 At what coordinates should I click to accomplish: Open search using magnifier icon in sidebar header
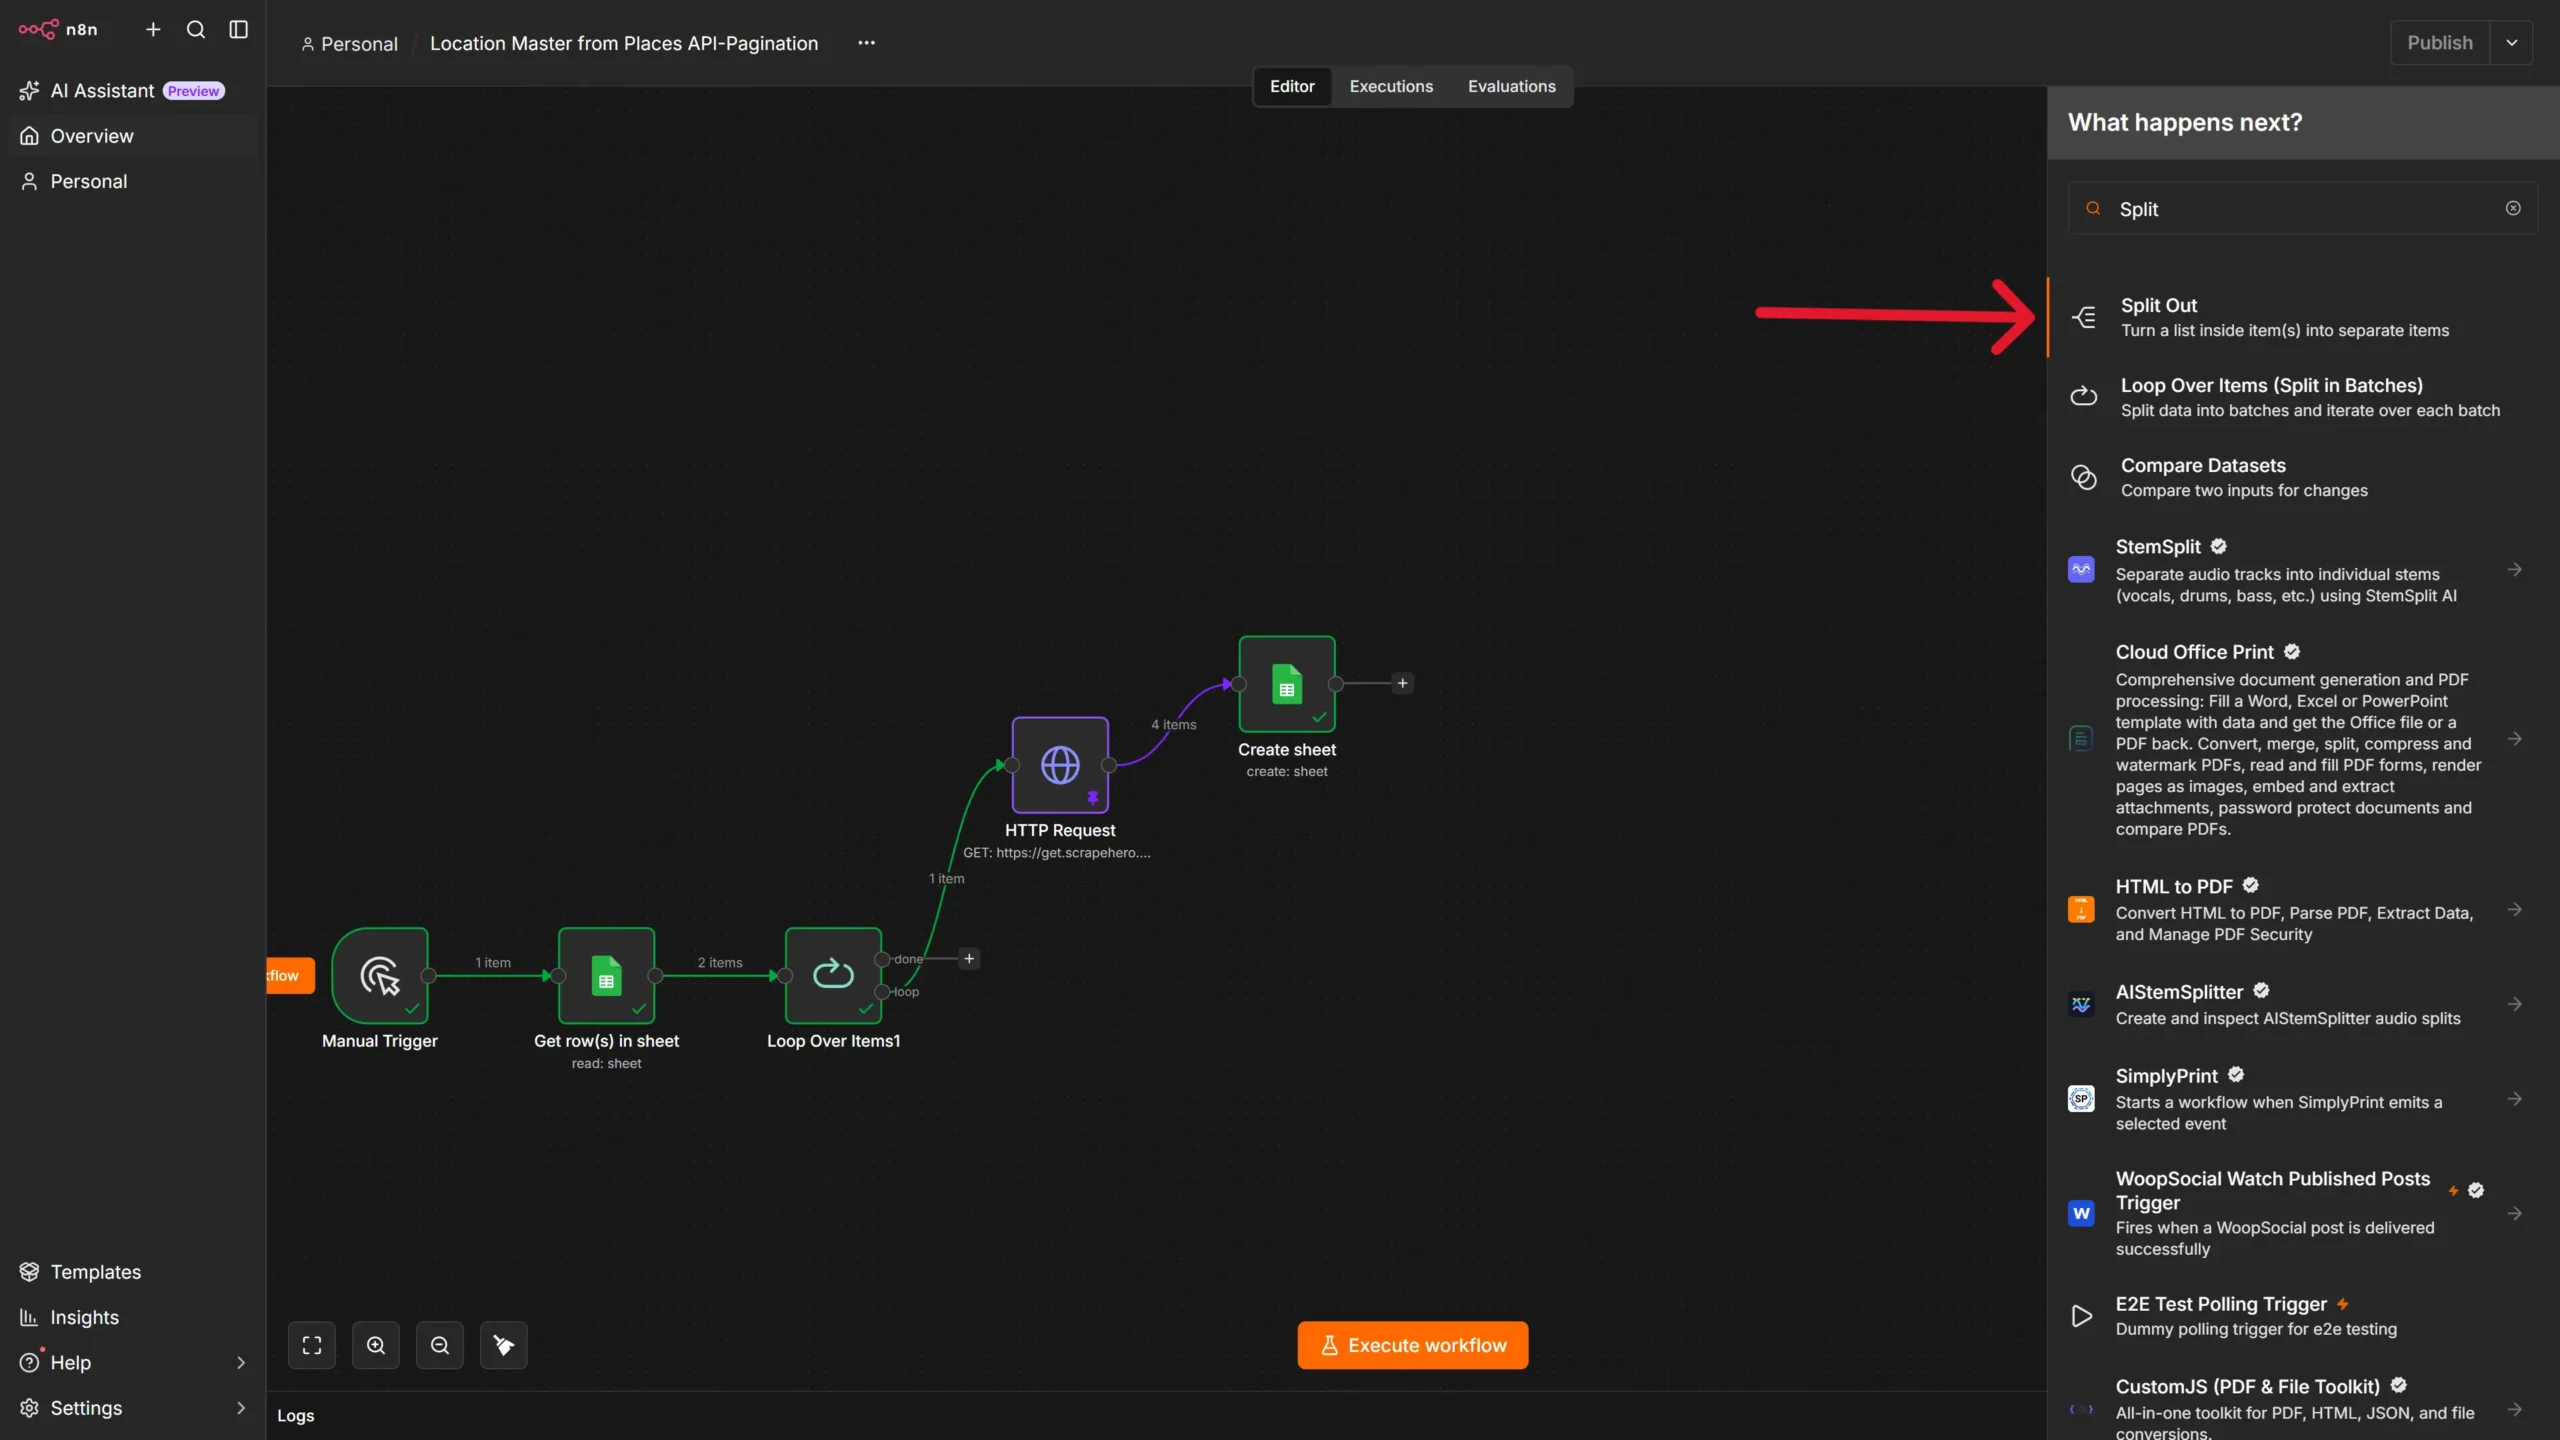pos(196,29)
